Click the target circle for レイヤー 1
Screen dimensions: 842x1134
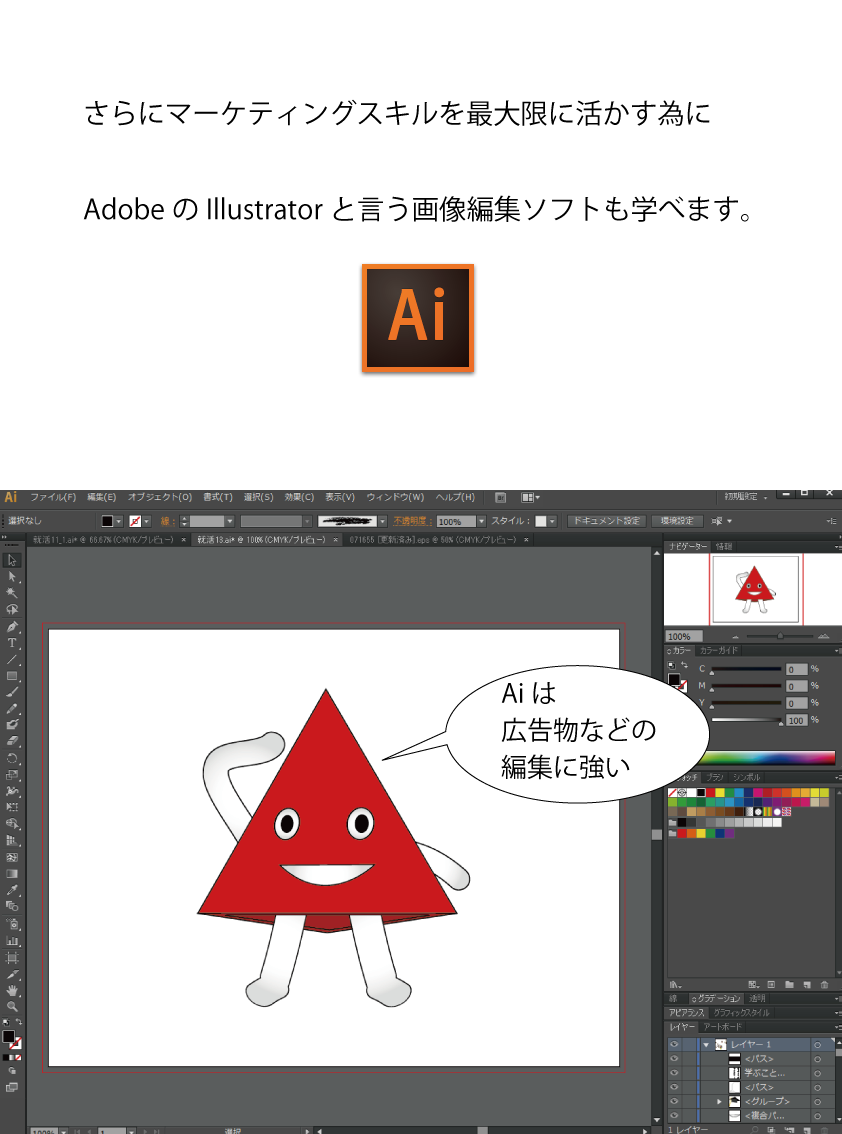817,1044
